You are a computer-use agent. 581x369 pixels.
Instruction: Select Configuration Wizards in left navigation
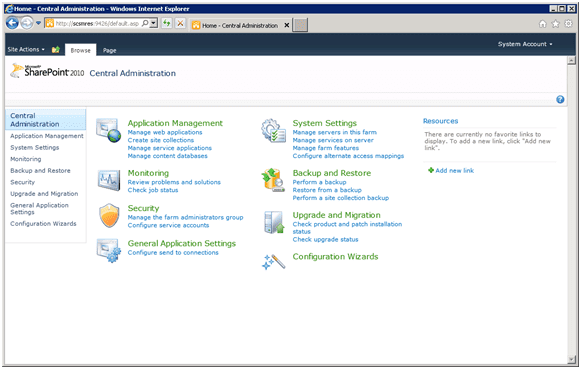[x=43, y=223]
